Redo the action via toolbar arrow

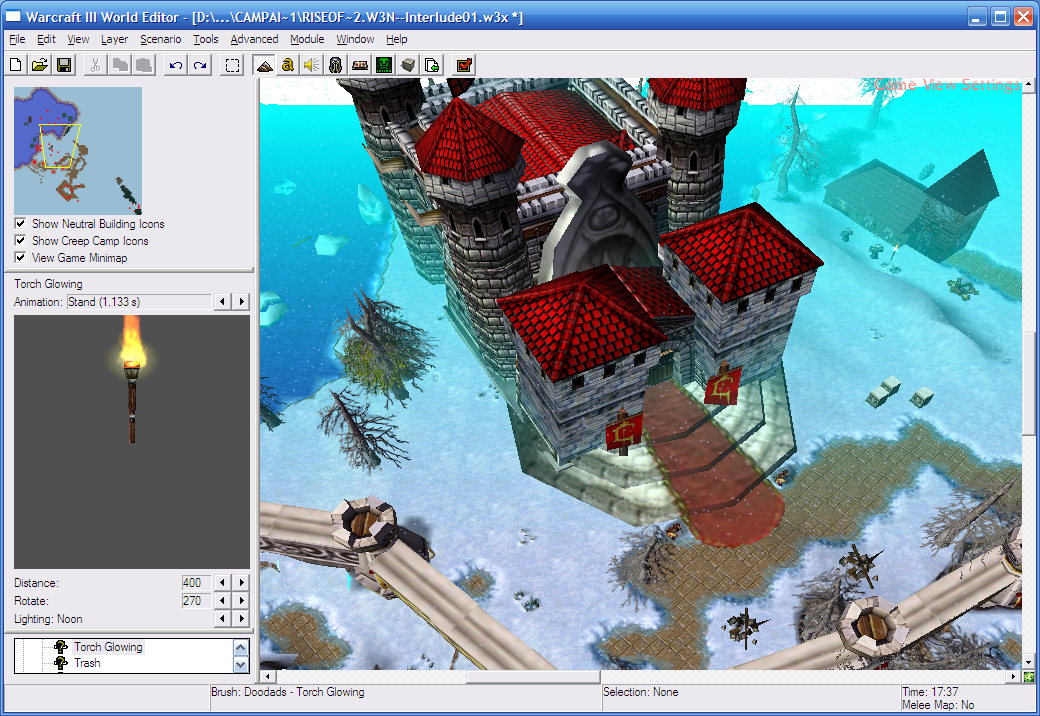(200, 65)
